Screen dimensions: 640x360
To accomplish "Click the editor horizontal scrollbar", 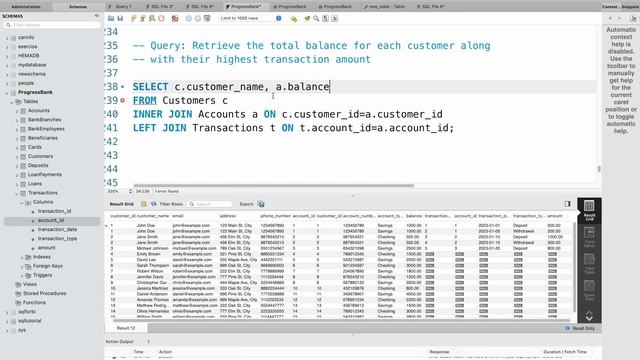I will pyautogui.click(x=273, y=185).
